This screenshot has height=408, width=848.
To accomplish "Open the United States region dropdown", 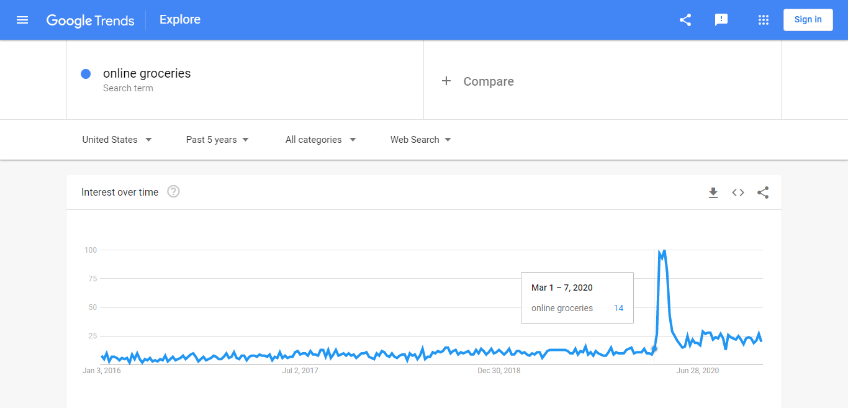I will 117,140.
